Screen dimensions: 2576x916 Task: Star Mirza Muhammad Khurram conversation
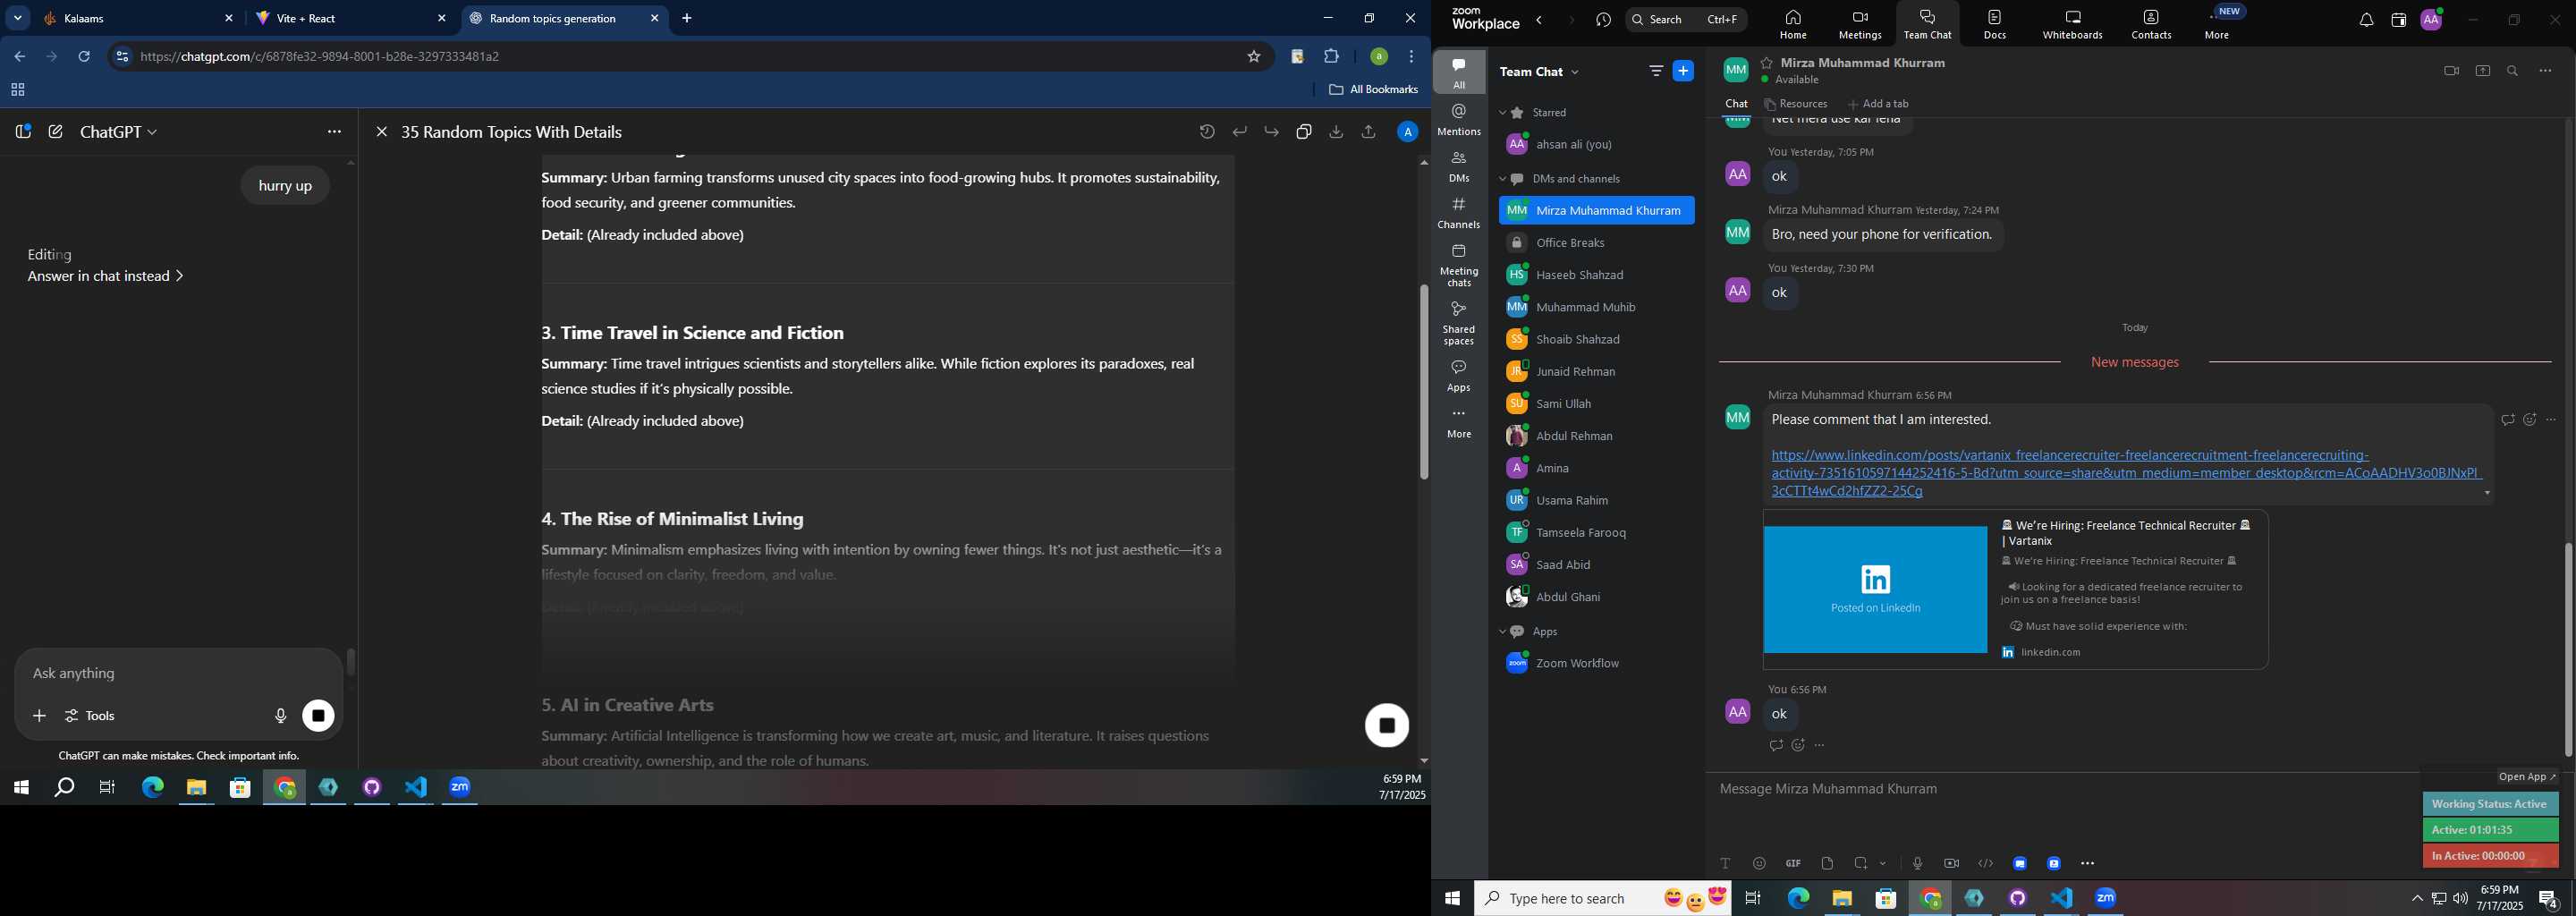click(1767, 63)
